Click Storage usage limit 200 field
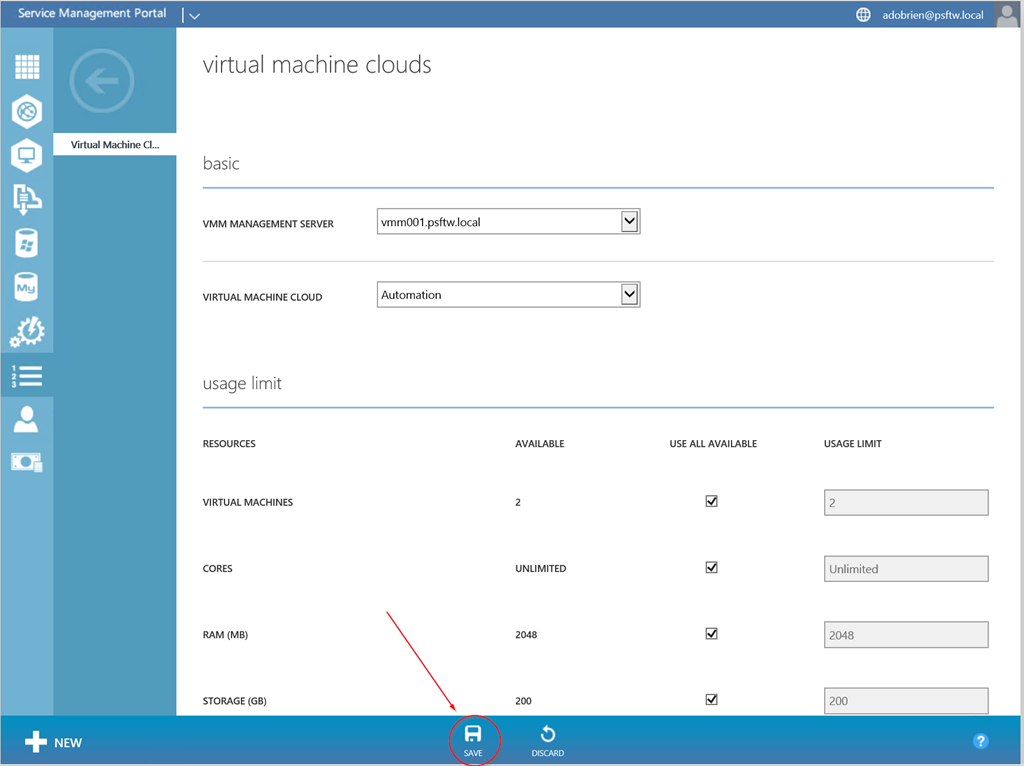The image size is (1024, 766). tap(906, 701)
